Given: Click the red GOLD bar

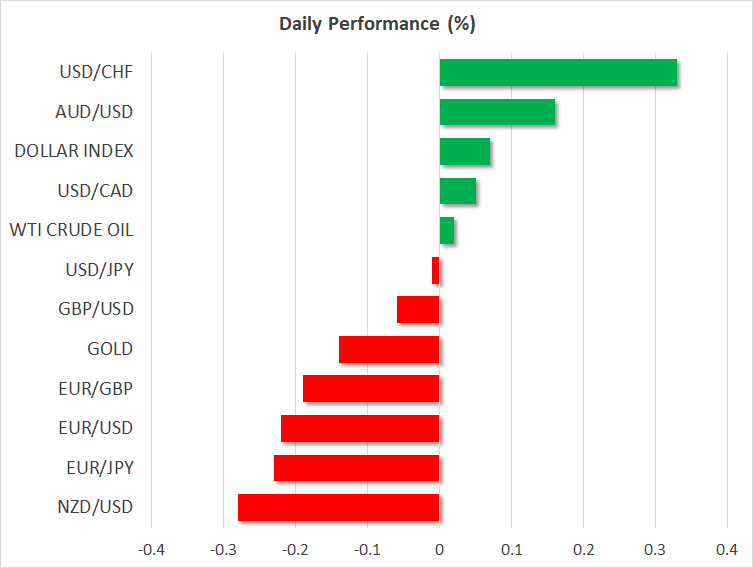Looking at the screenshot, I should tap(389, 349).
